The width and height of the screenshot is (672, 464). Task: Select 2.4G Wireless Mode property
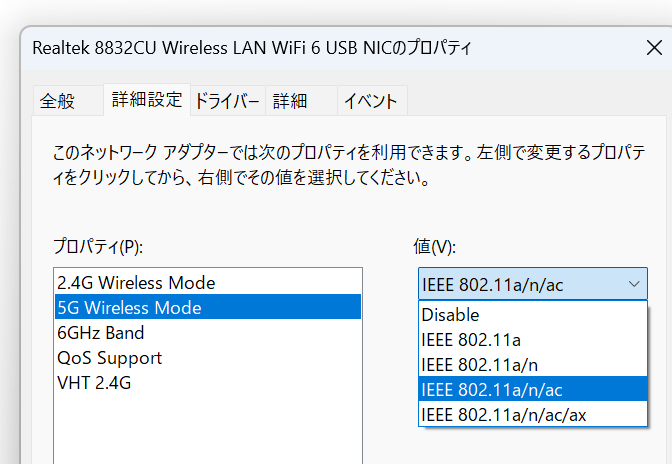pyautogui.click(x=208, y=282)
